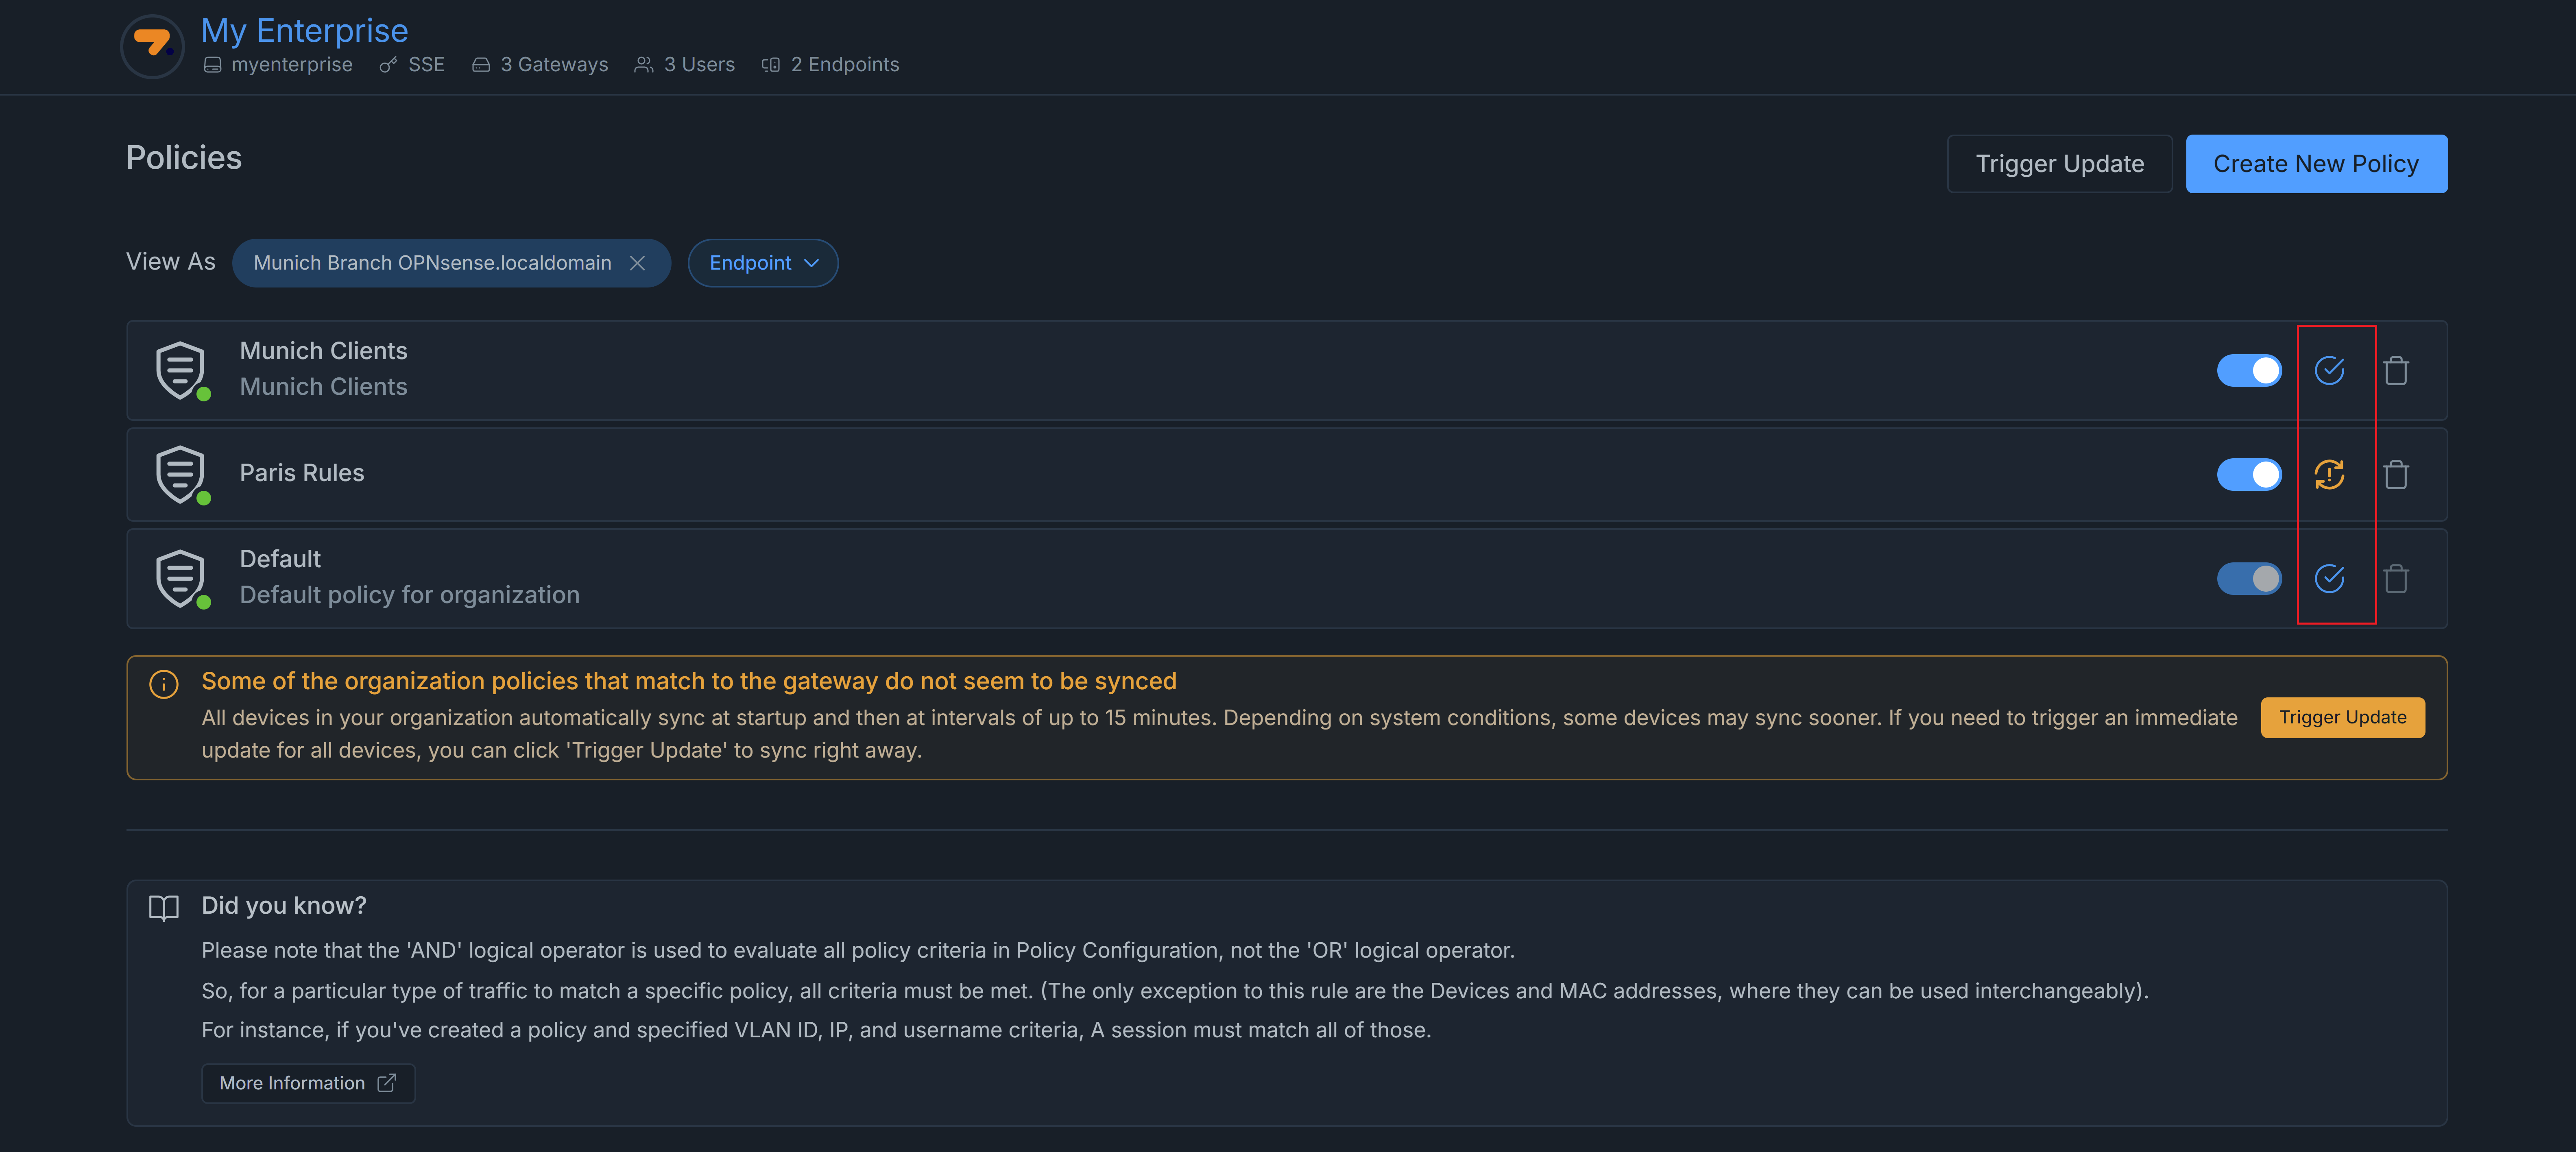Click the users icon next to 3 Users
Viewport: 2576px width, 1152px height.
coord(644,65)
